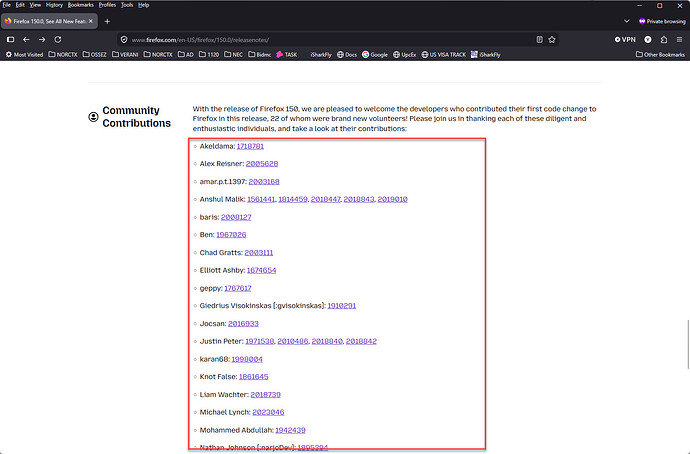690x454 pixels.
Task: Open karan68's bug link 1998004
Action: click(x=247, y=359)
